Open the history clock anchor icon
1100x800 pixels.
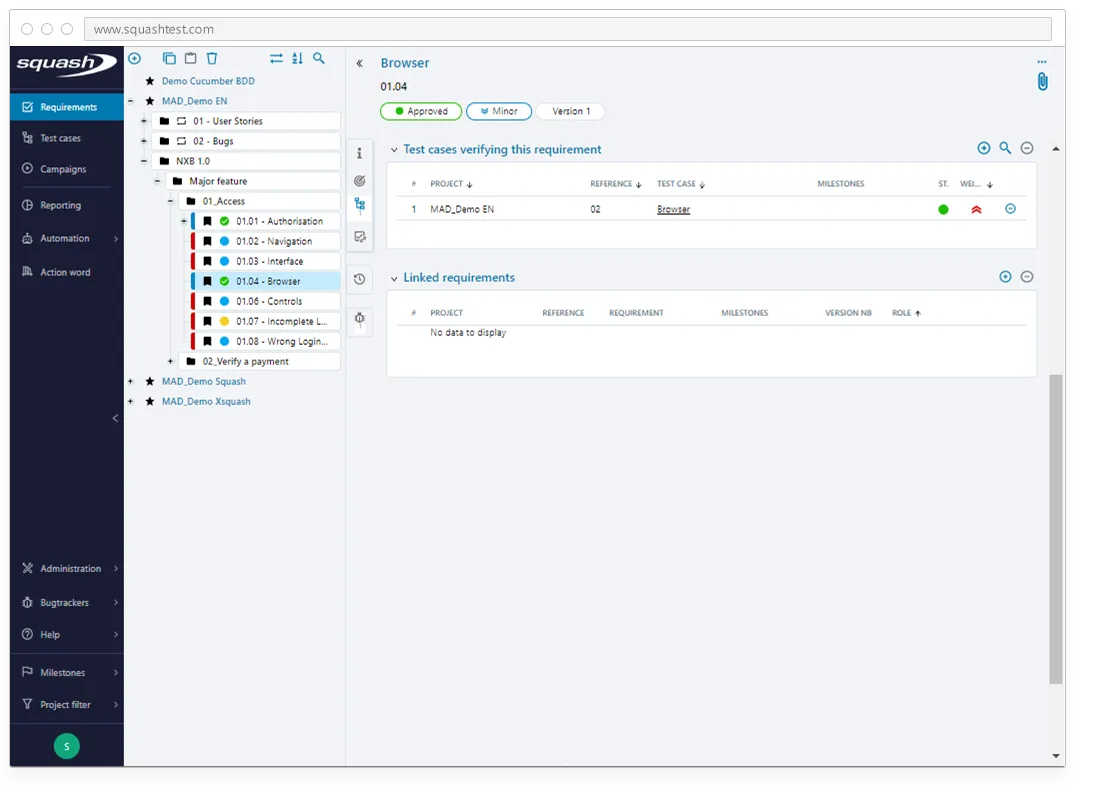point(359,279)
